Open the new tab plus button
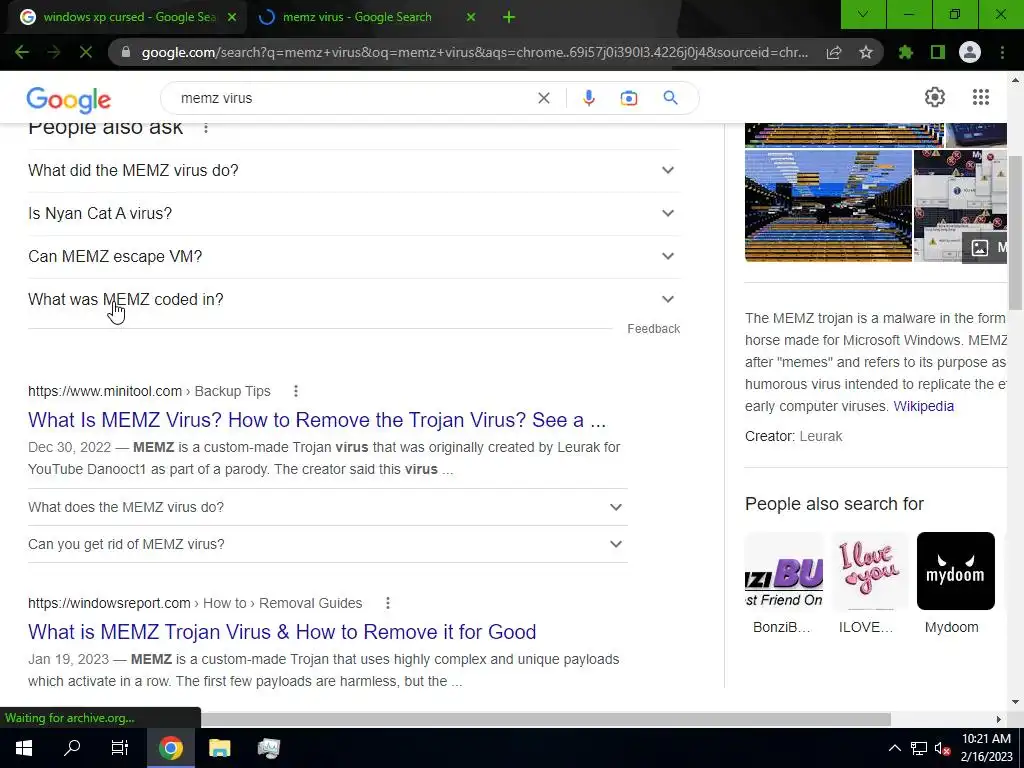This screenshot has height=768, width=1024. [x=509, y=17]
